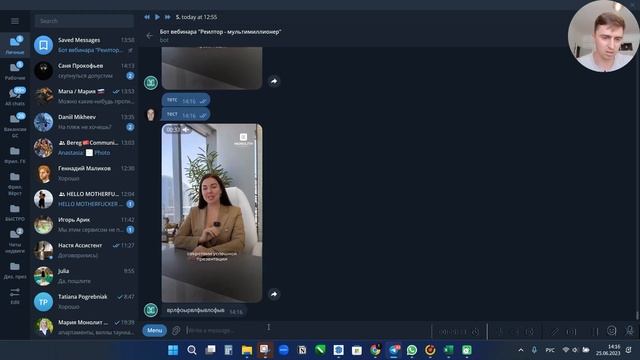Open the bot Menu button

coord(155,330)
